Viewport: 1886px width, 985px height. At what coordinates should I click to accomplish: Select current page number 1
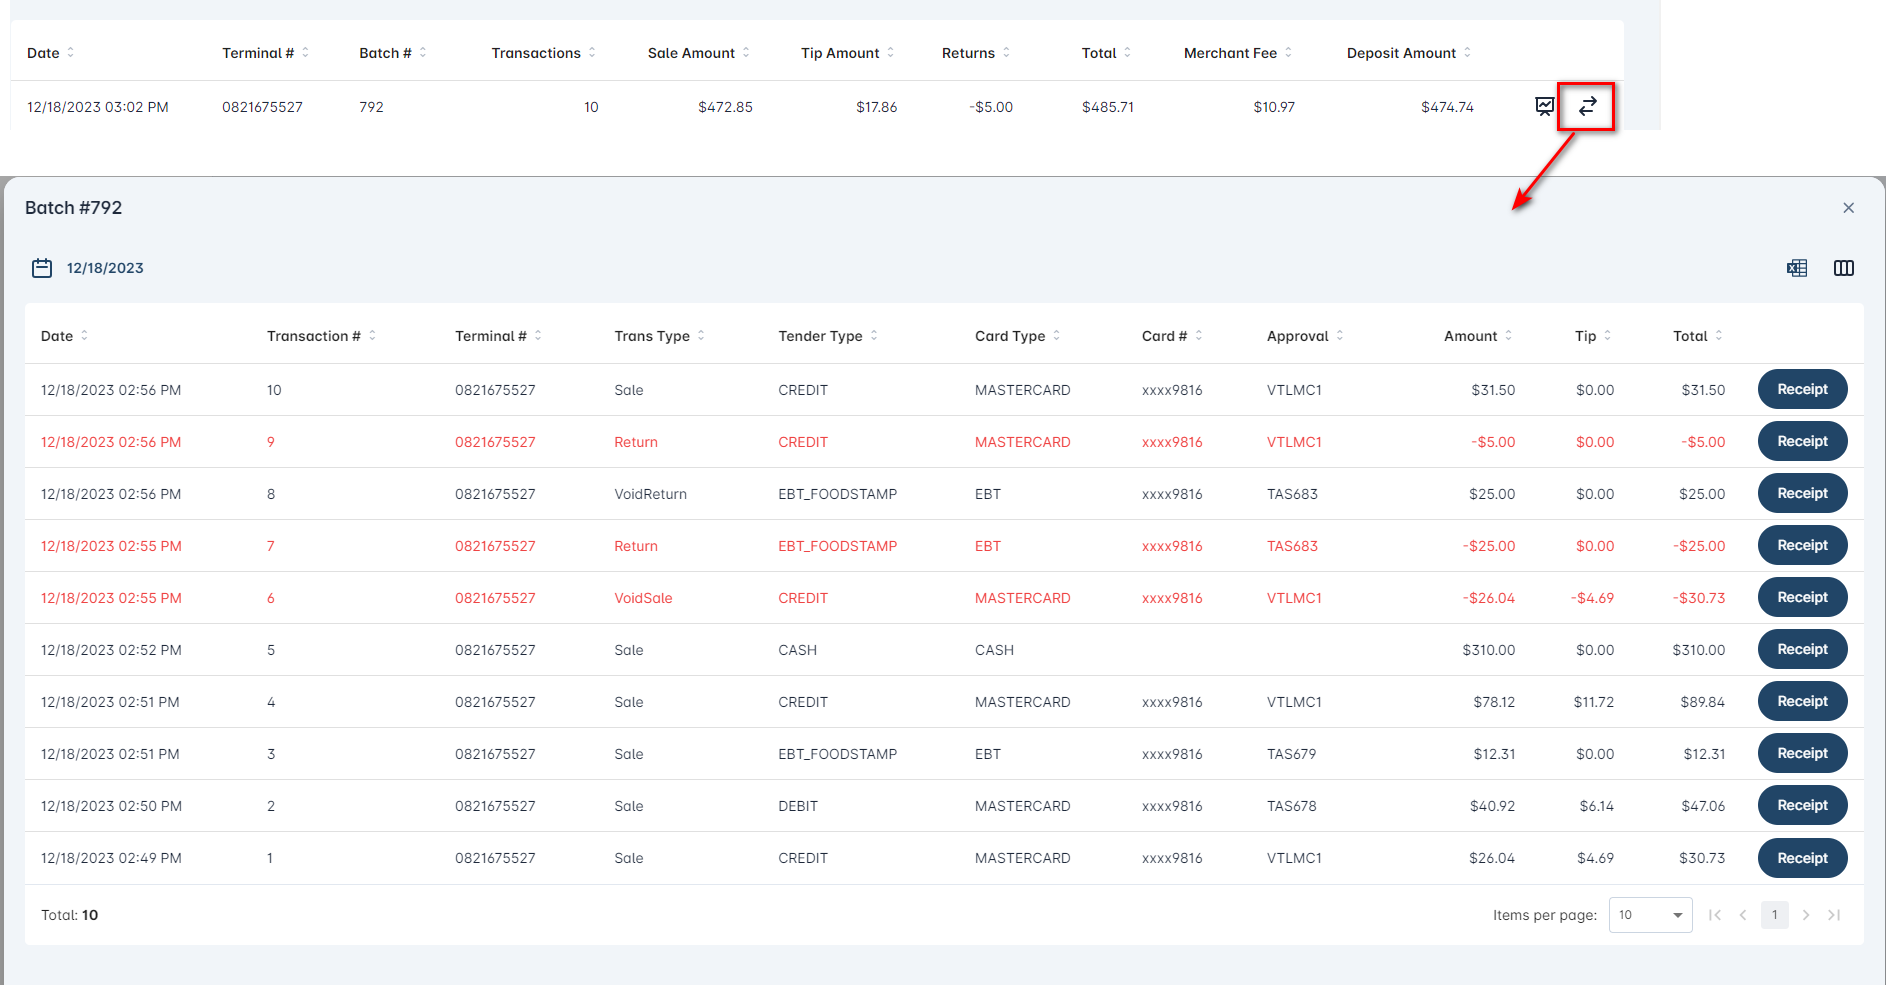point(1775,914)
